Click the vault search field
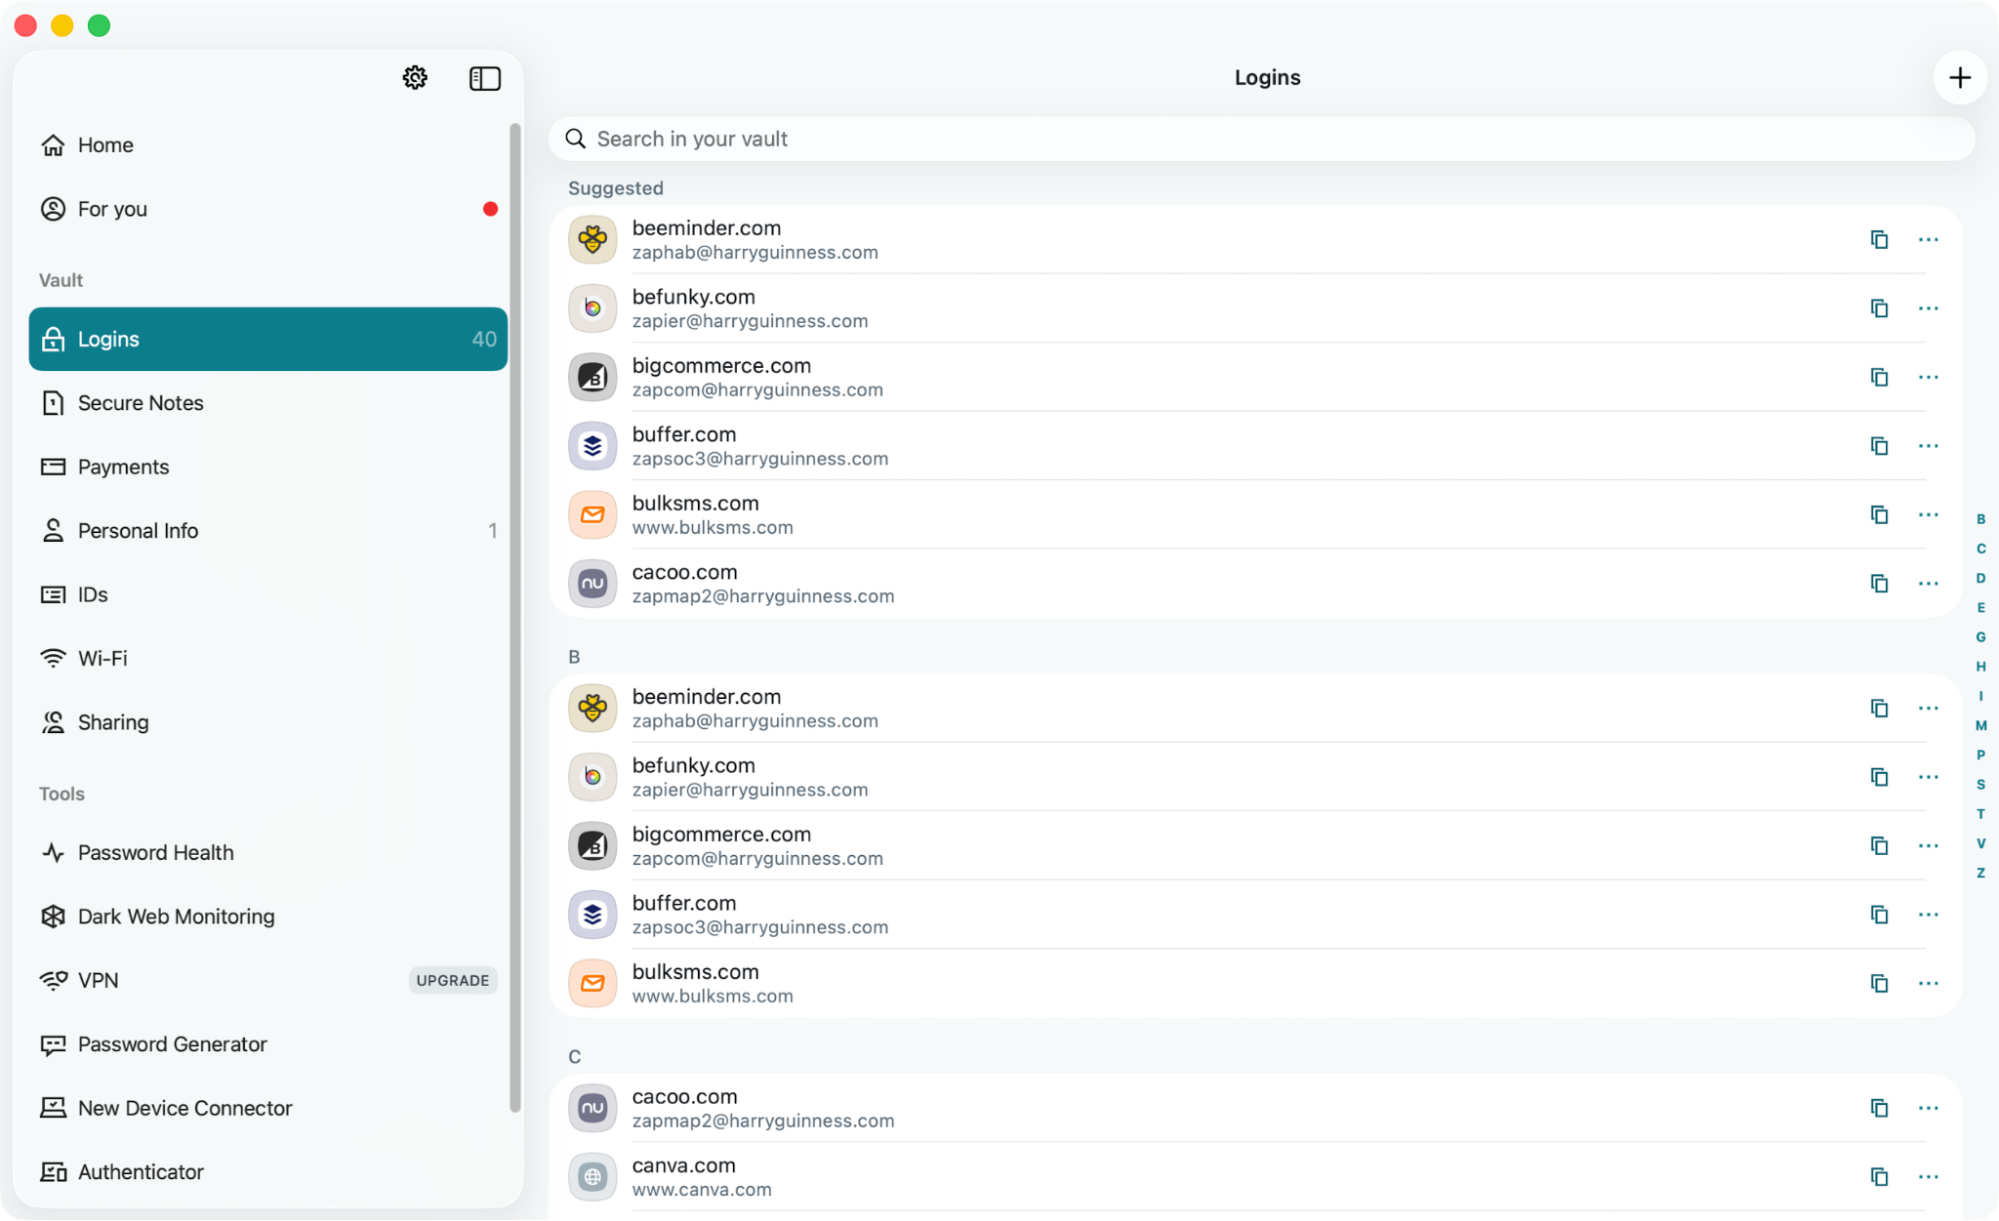The width and height of the screenshot is (1999, 1221). click(x=1100, y=138)
